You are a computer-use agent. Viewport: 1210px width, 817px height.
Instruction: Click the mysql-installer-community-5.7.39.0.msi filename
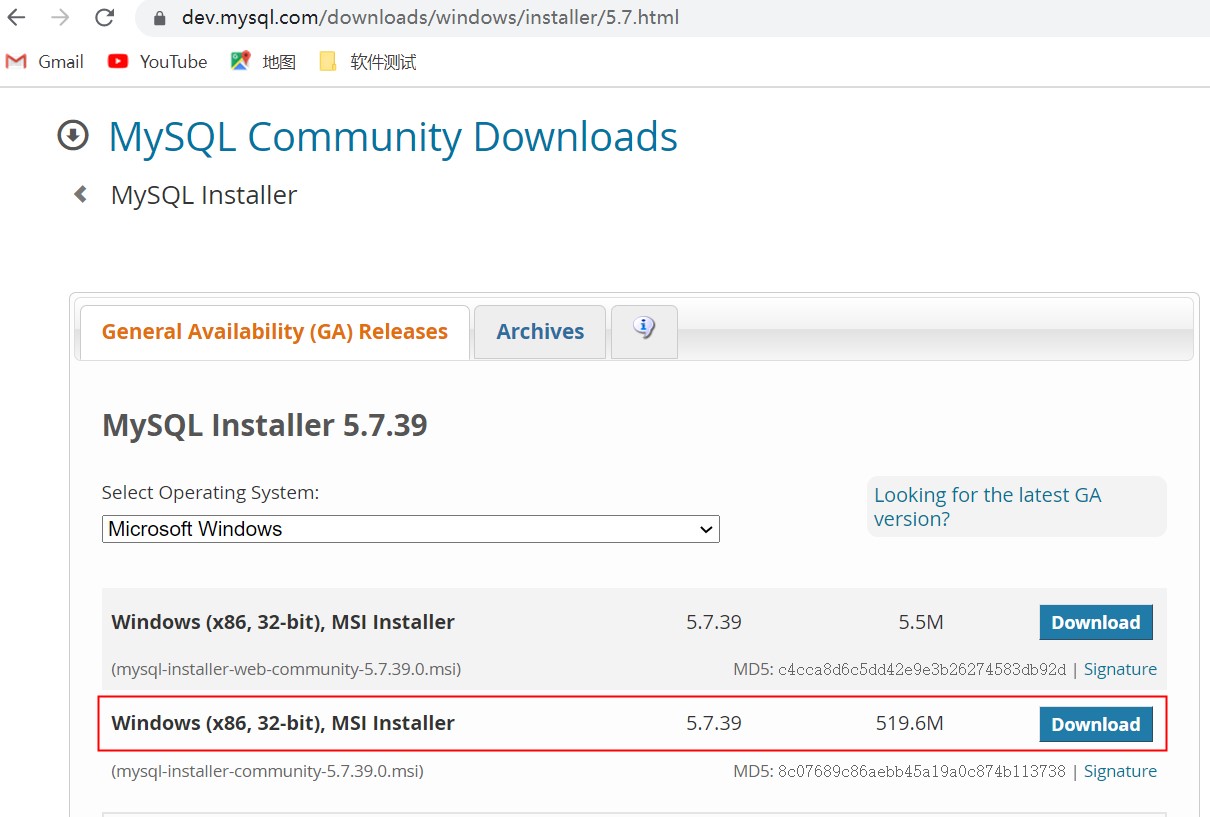click(x=268, y=771)
